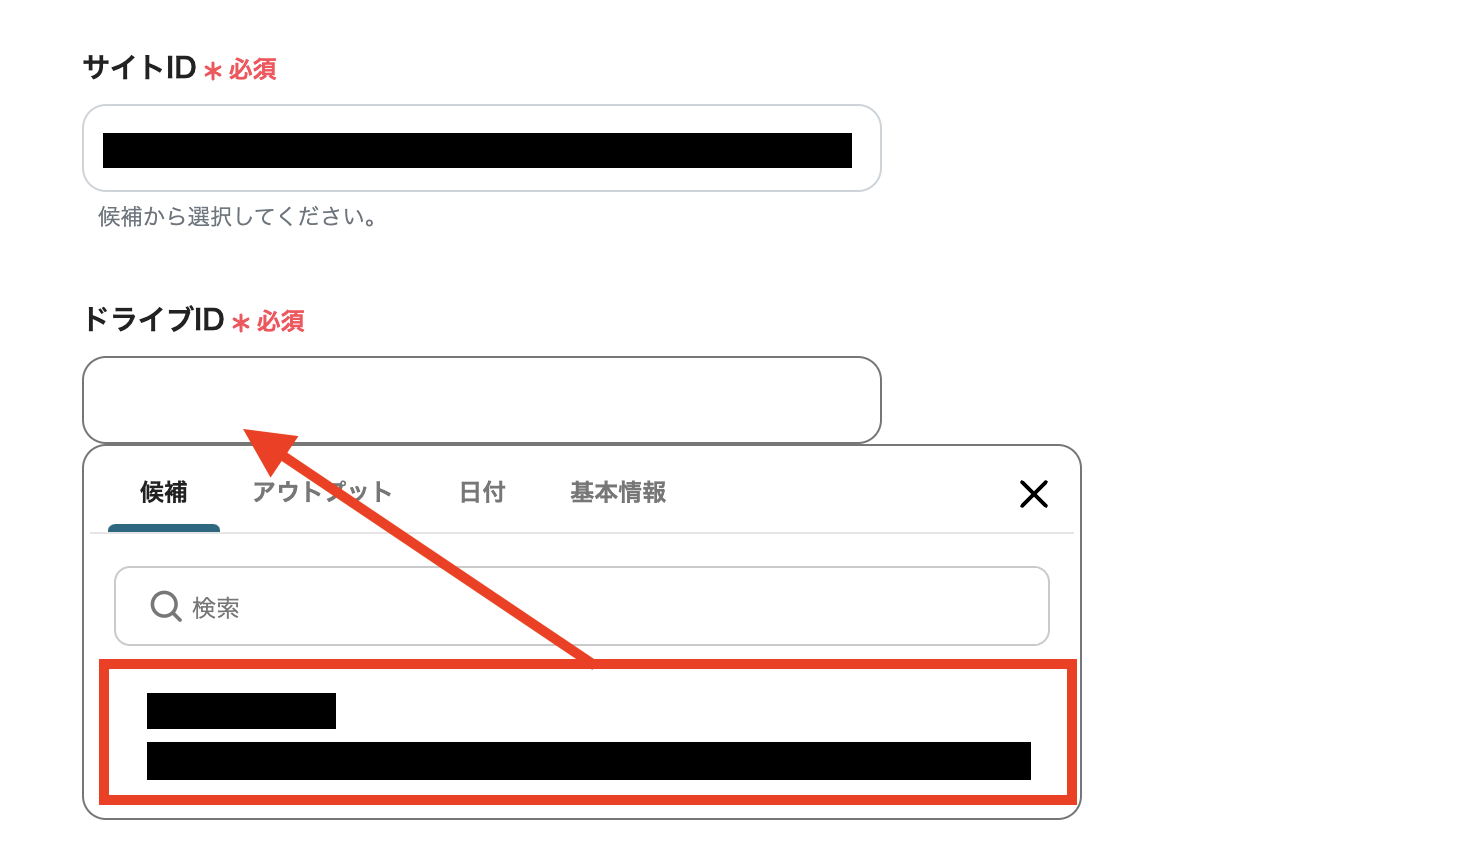Select the redacted drive ID line in the candidate row
The height and width of the screenshot is (868, 1482).
pos(589,761)
